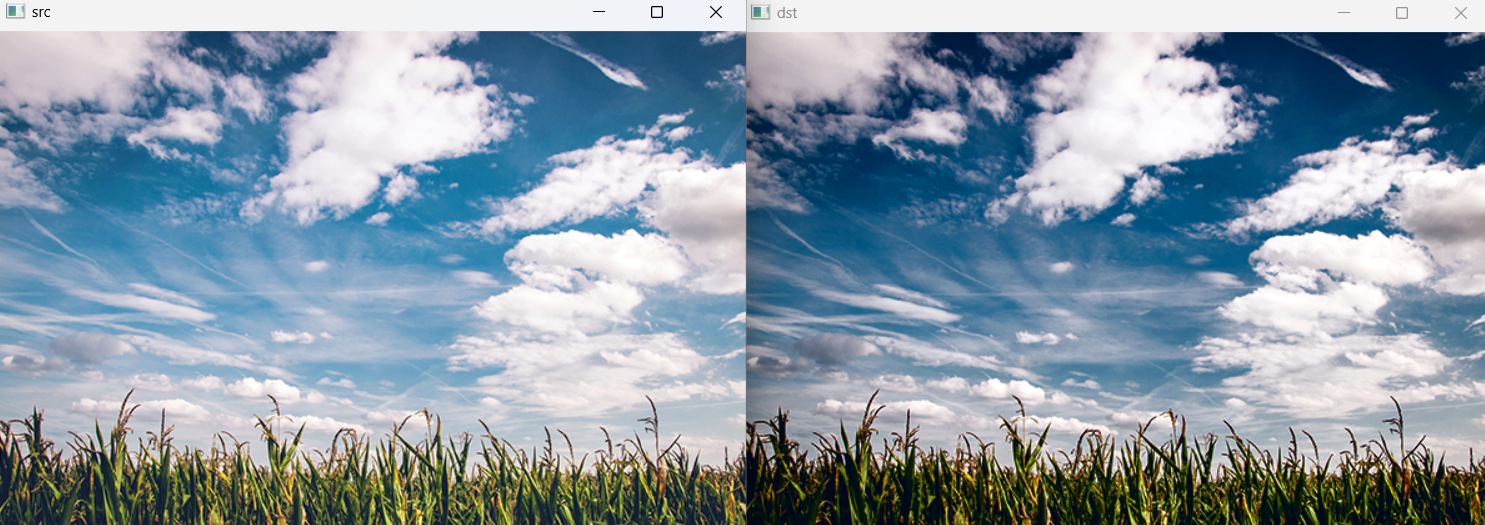
Task: Maximize the dst window
Action: (1402, 12)
